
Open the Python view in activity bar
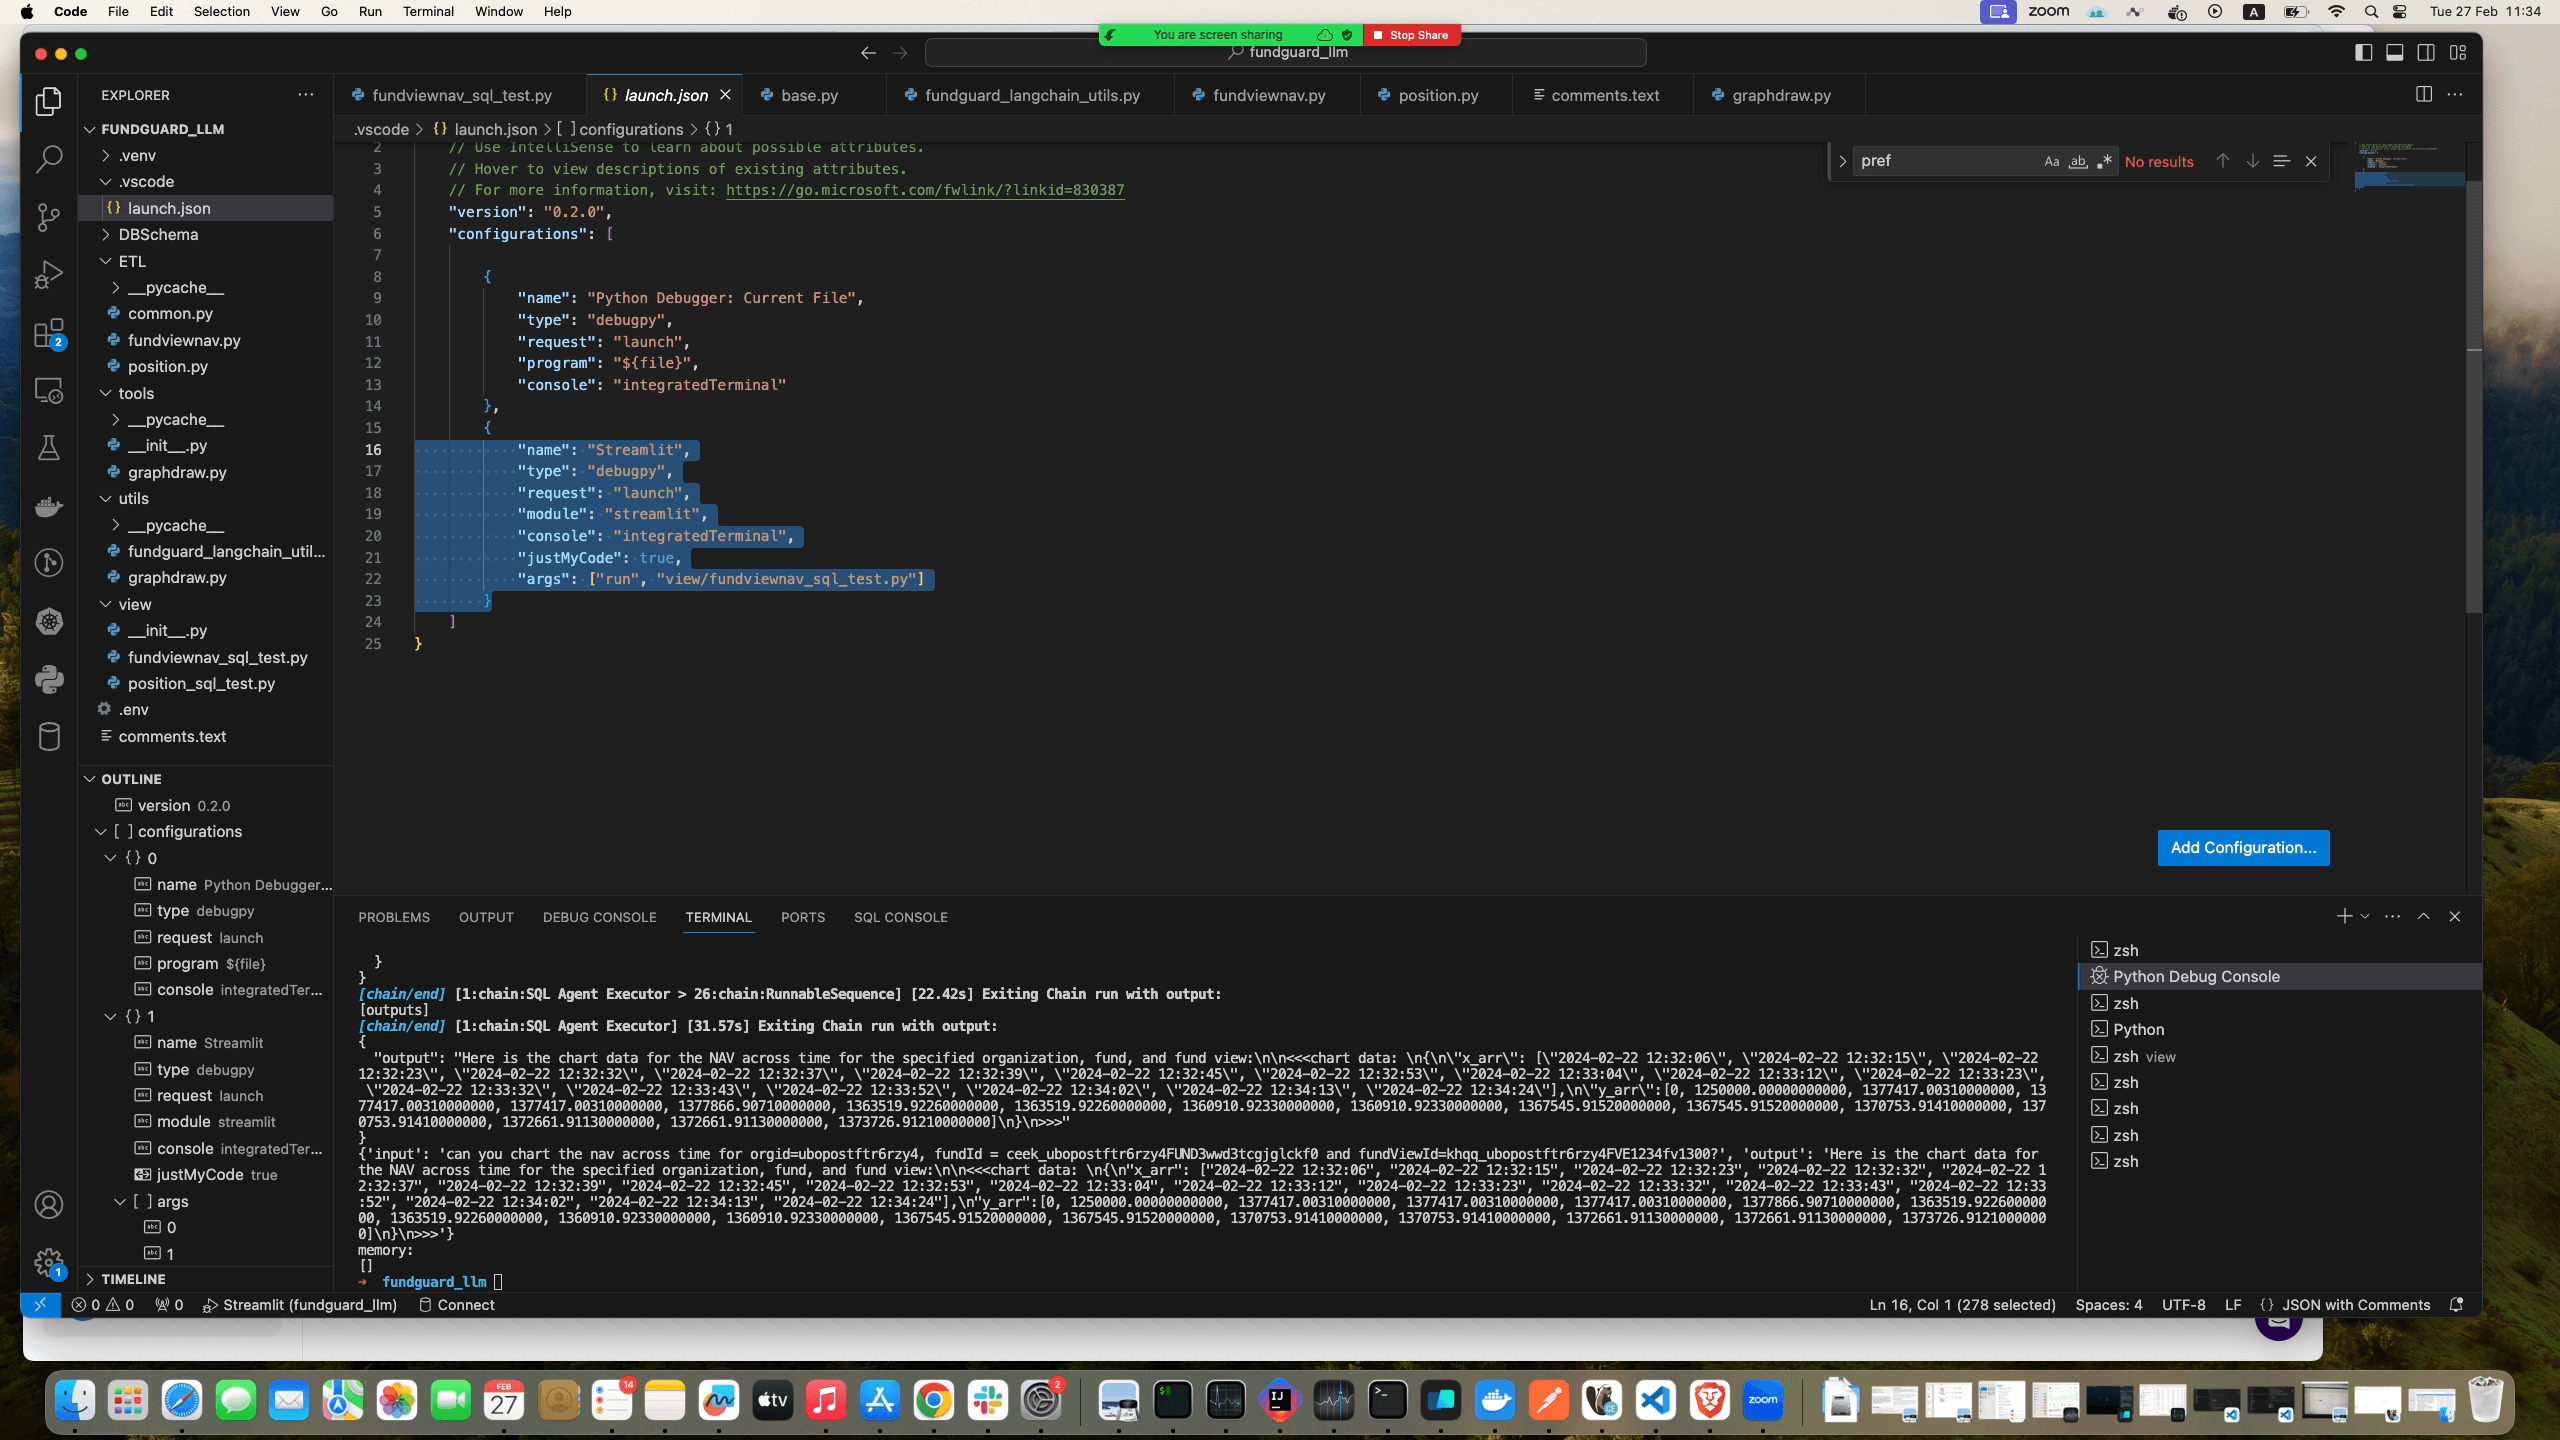click(49, 679)
